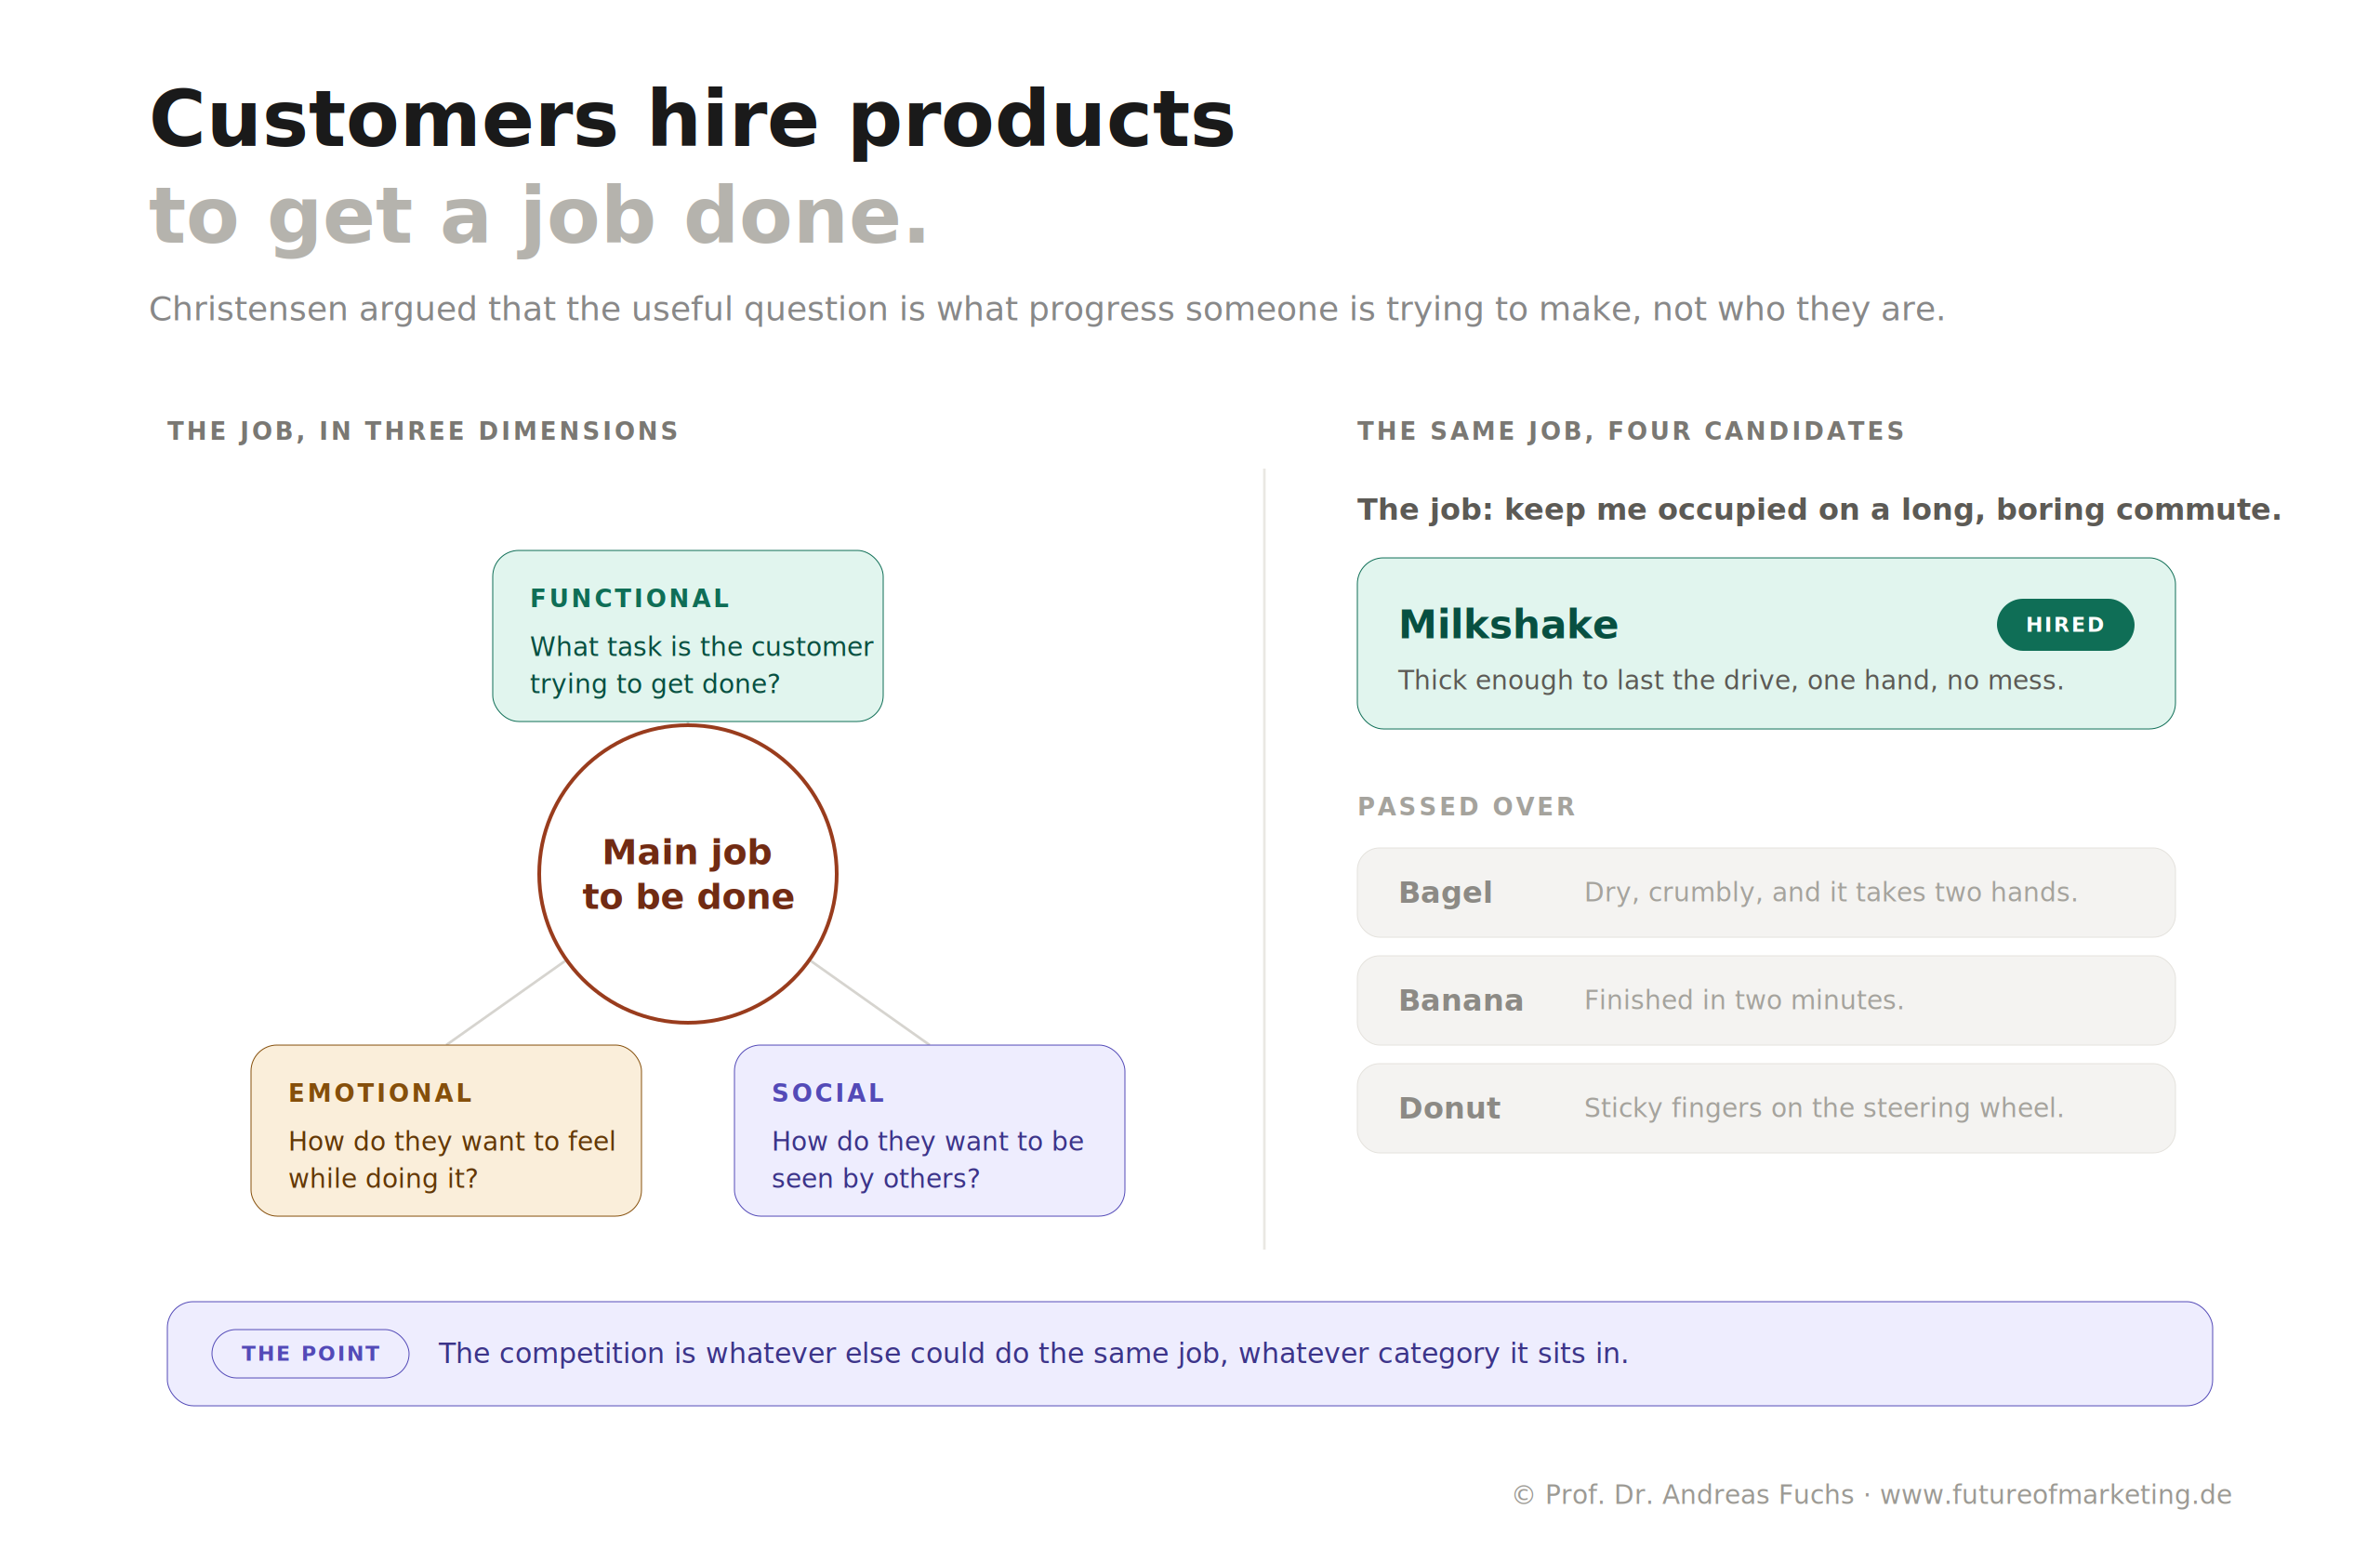Click the Customers hire products headline

coord(692,119)
